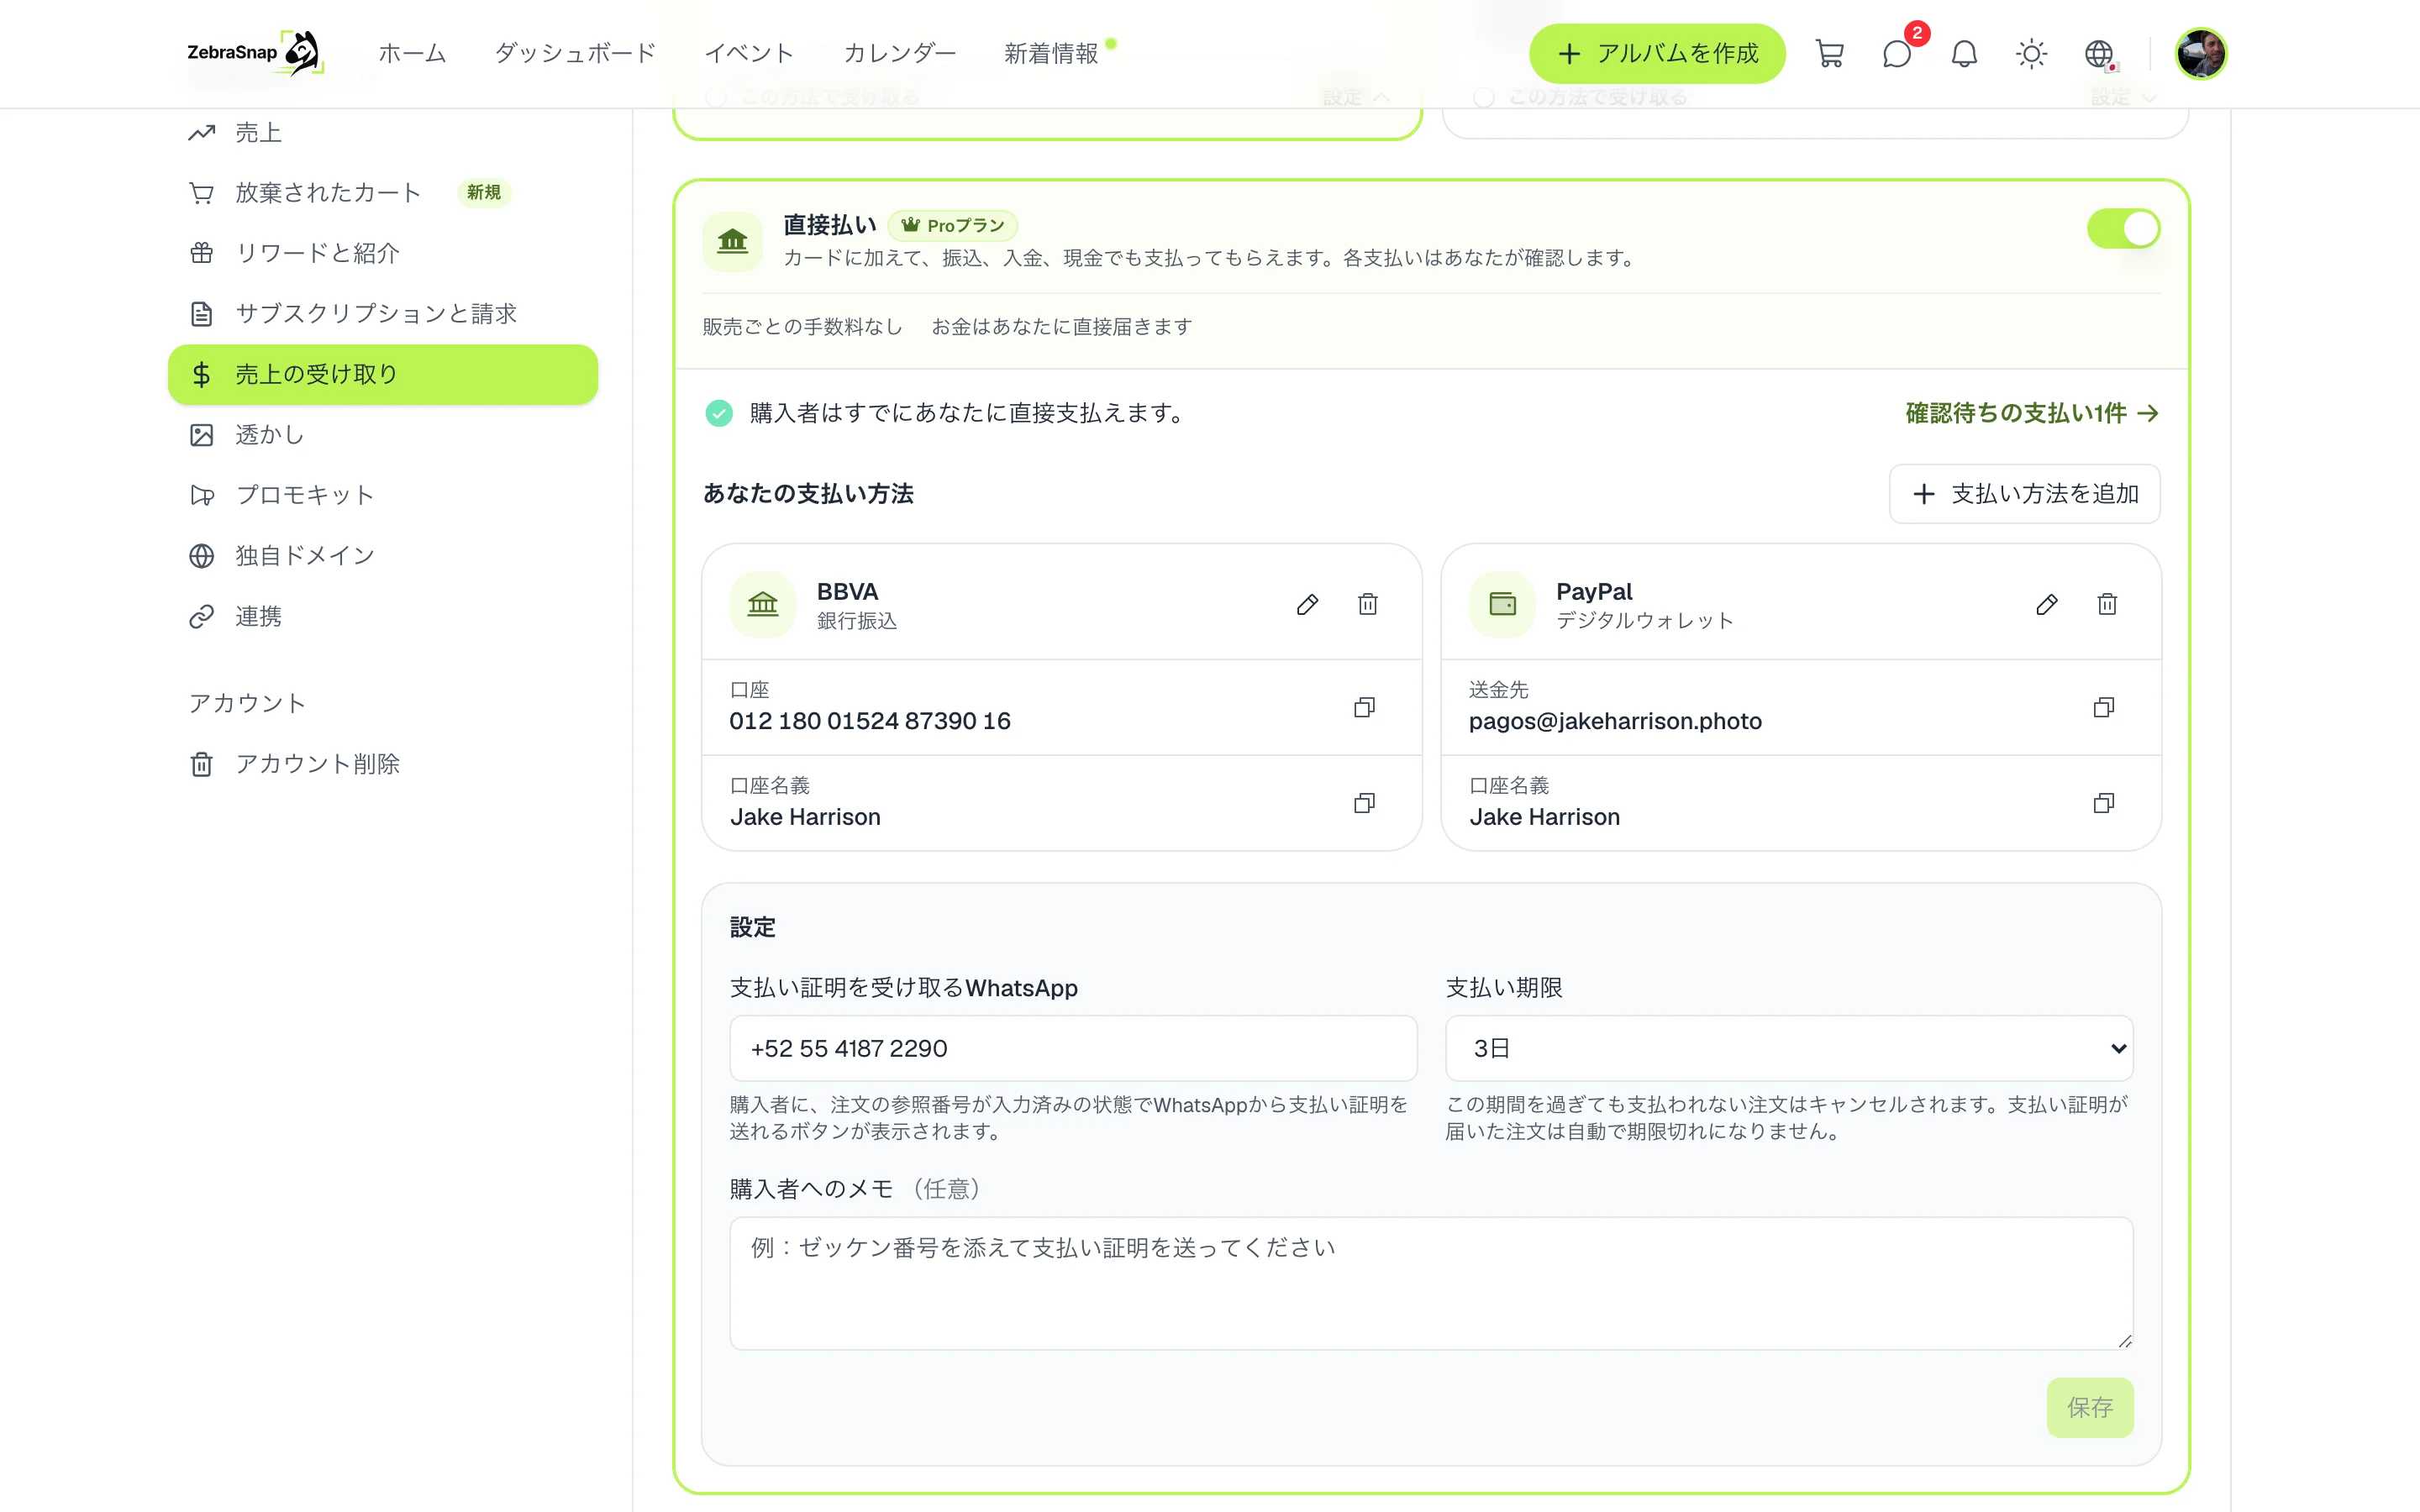This screenshot has height=1512, width=2420.
Task: Click the アルバムを作成 button
Action: point(1657,53)
